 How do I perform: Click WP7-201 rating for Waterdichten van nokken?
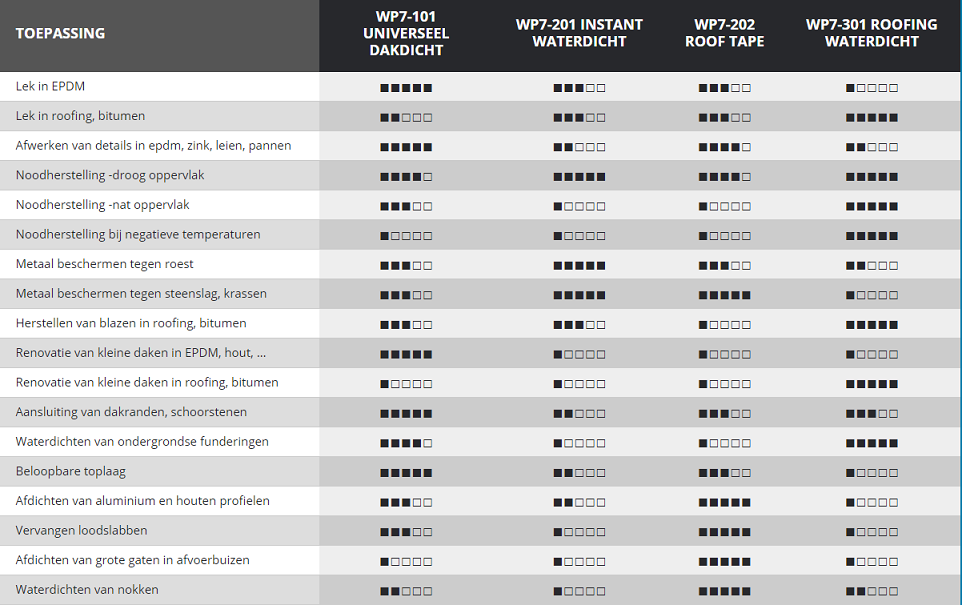point(579,591)
